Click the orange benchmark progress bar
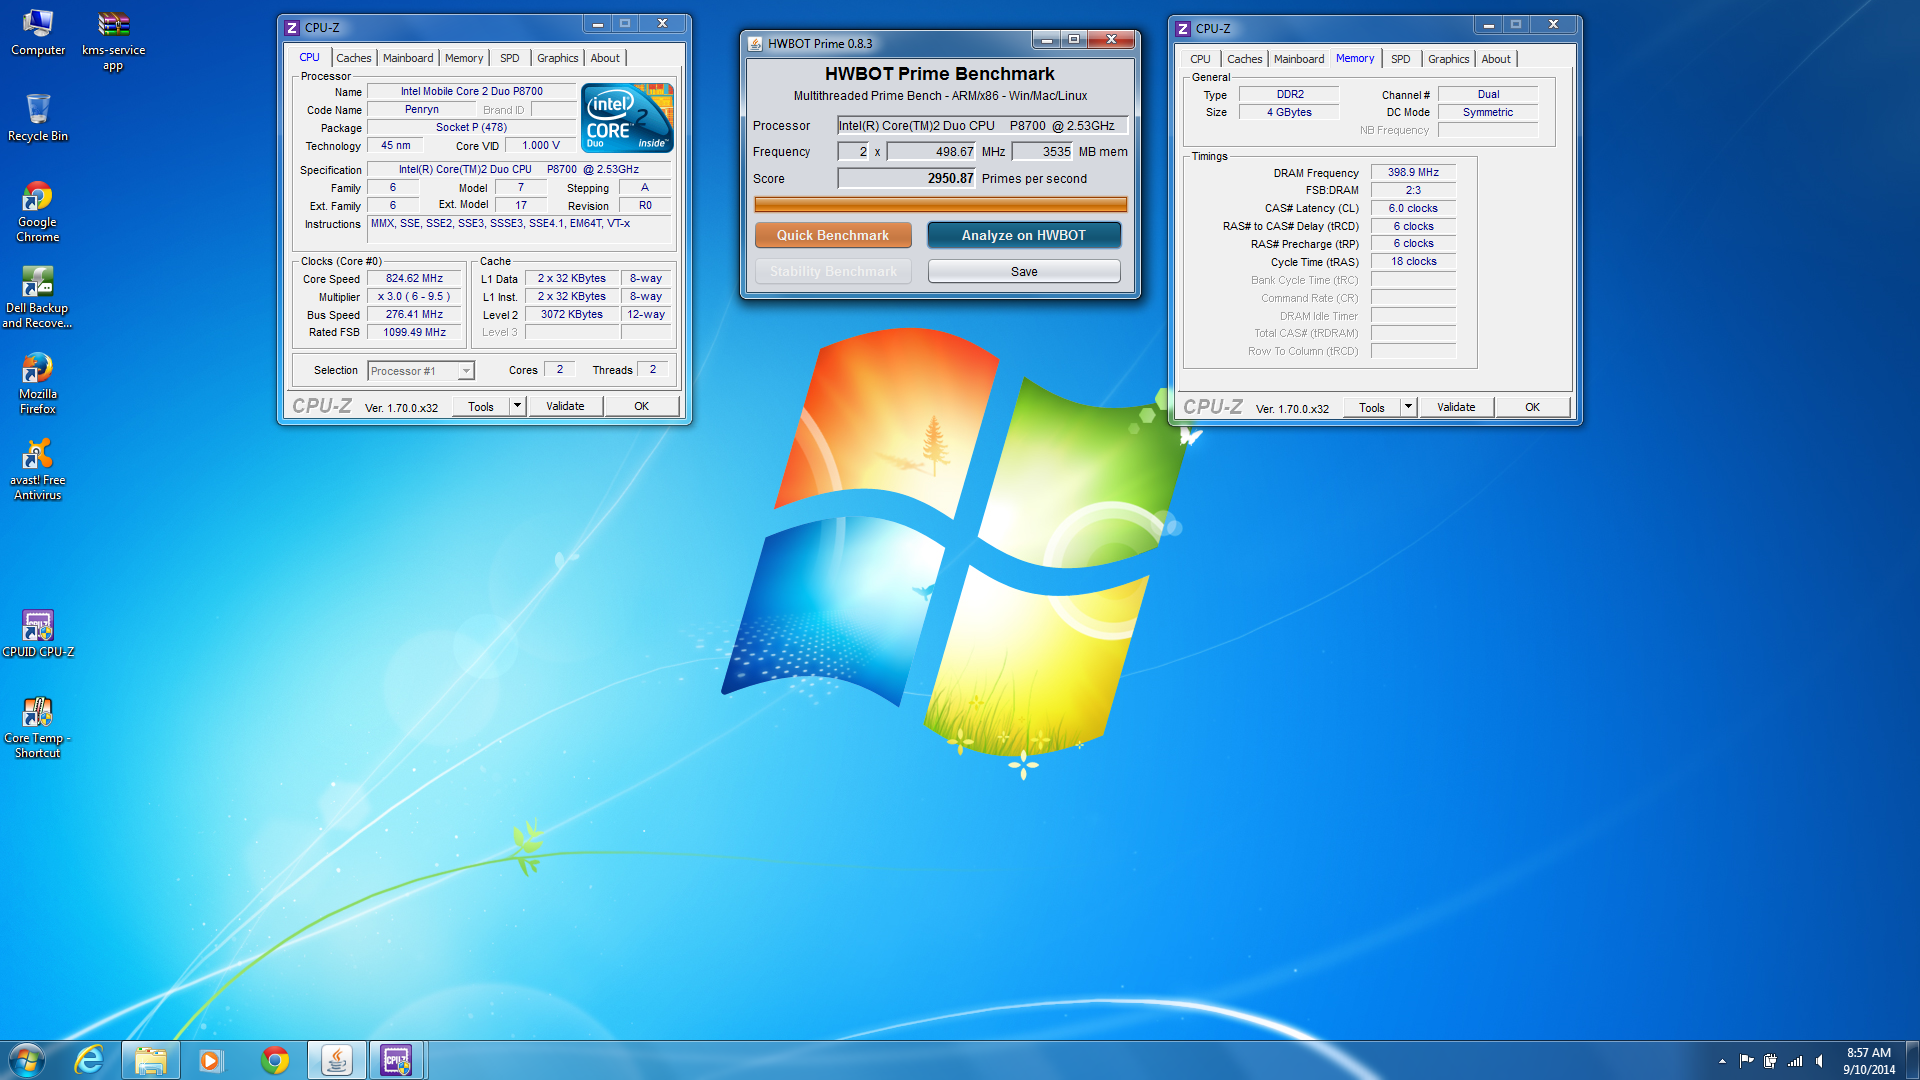The width and height of the screenshot is (1920, 1080). [x=940, y=204]
